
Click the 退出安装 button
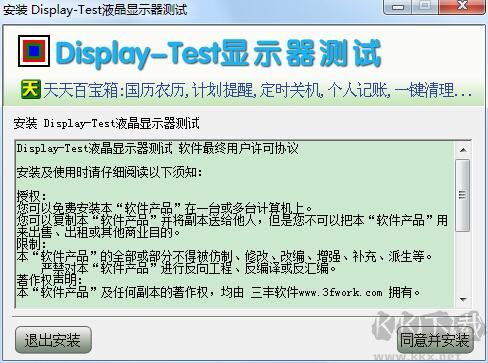coord(53,340)
